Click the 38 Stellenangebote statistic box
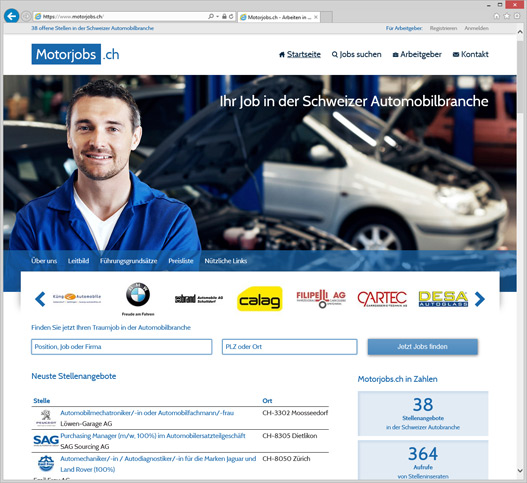This screenshot has width=527, height=483. [x=423, y=413]
